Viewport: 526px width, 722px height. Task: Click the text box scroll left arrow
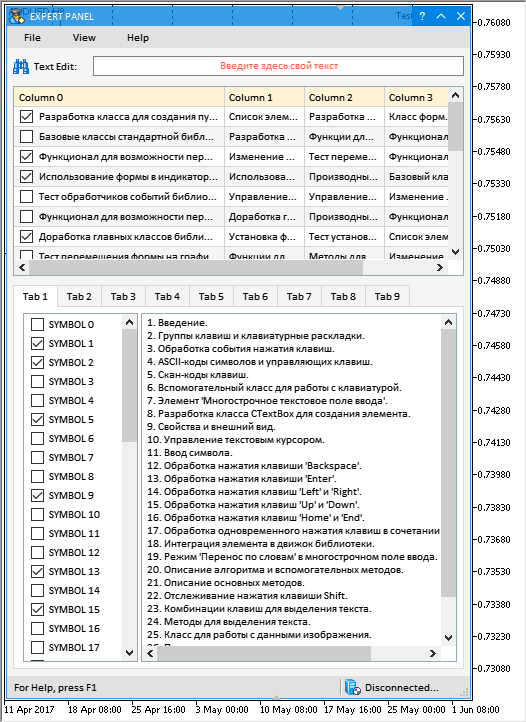point(150,653)
